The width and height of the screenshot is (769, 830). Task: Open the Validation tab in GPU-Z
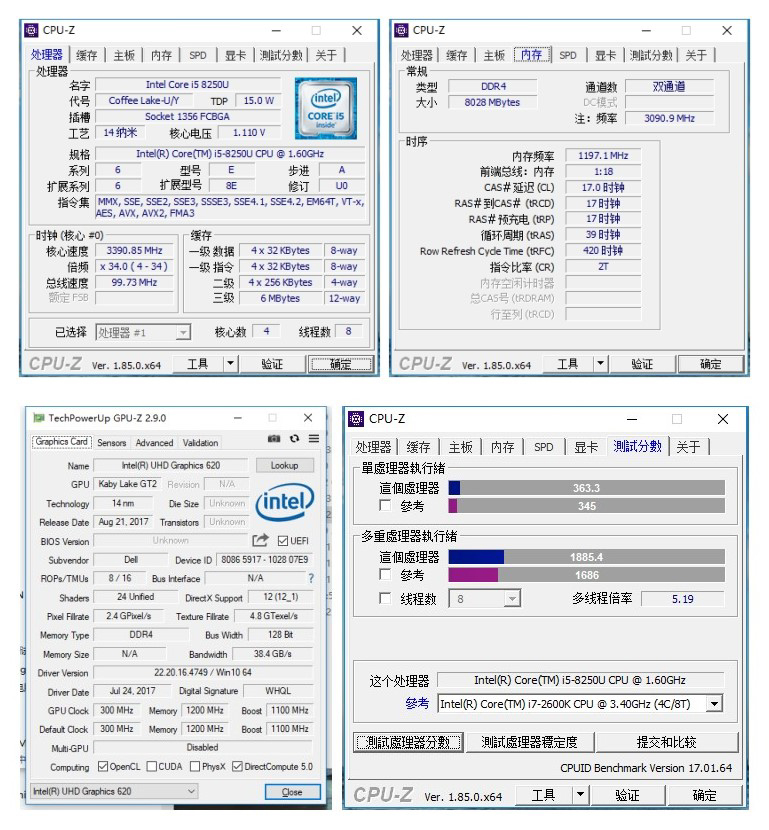(200, 443)
